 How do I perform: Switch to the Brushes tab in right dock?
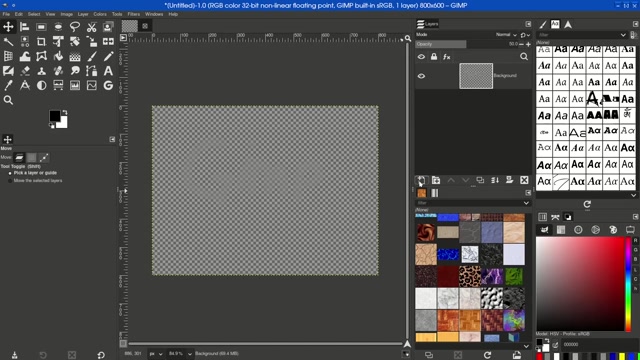tap(543, 24)
